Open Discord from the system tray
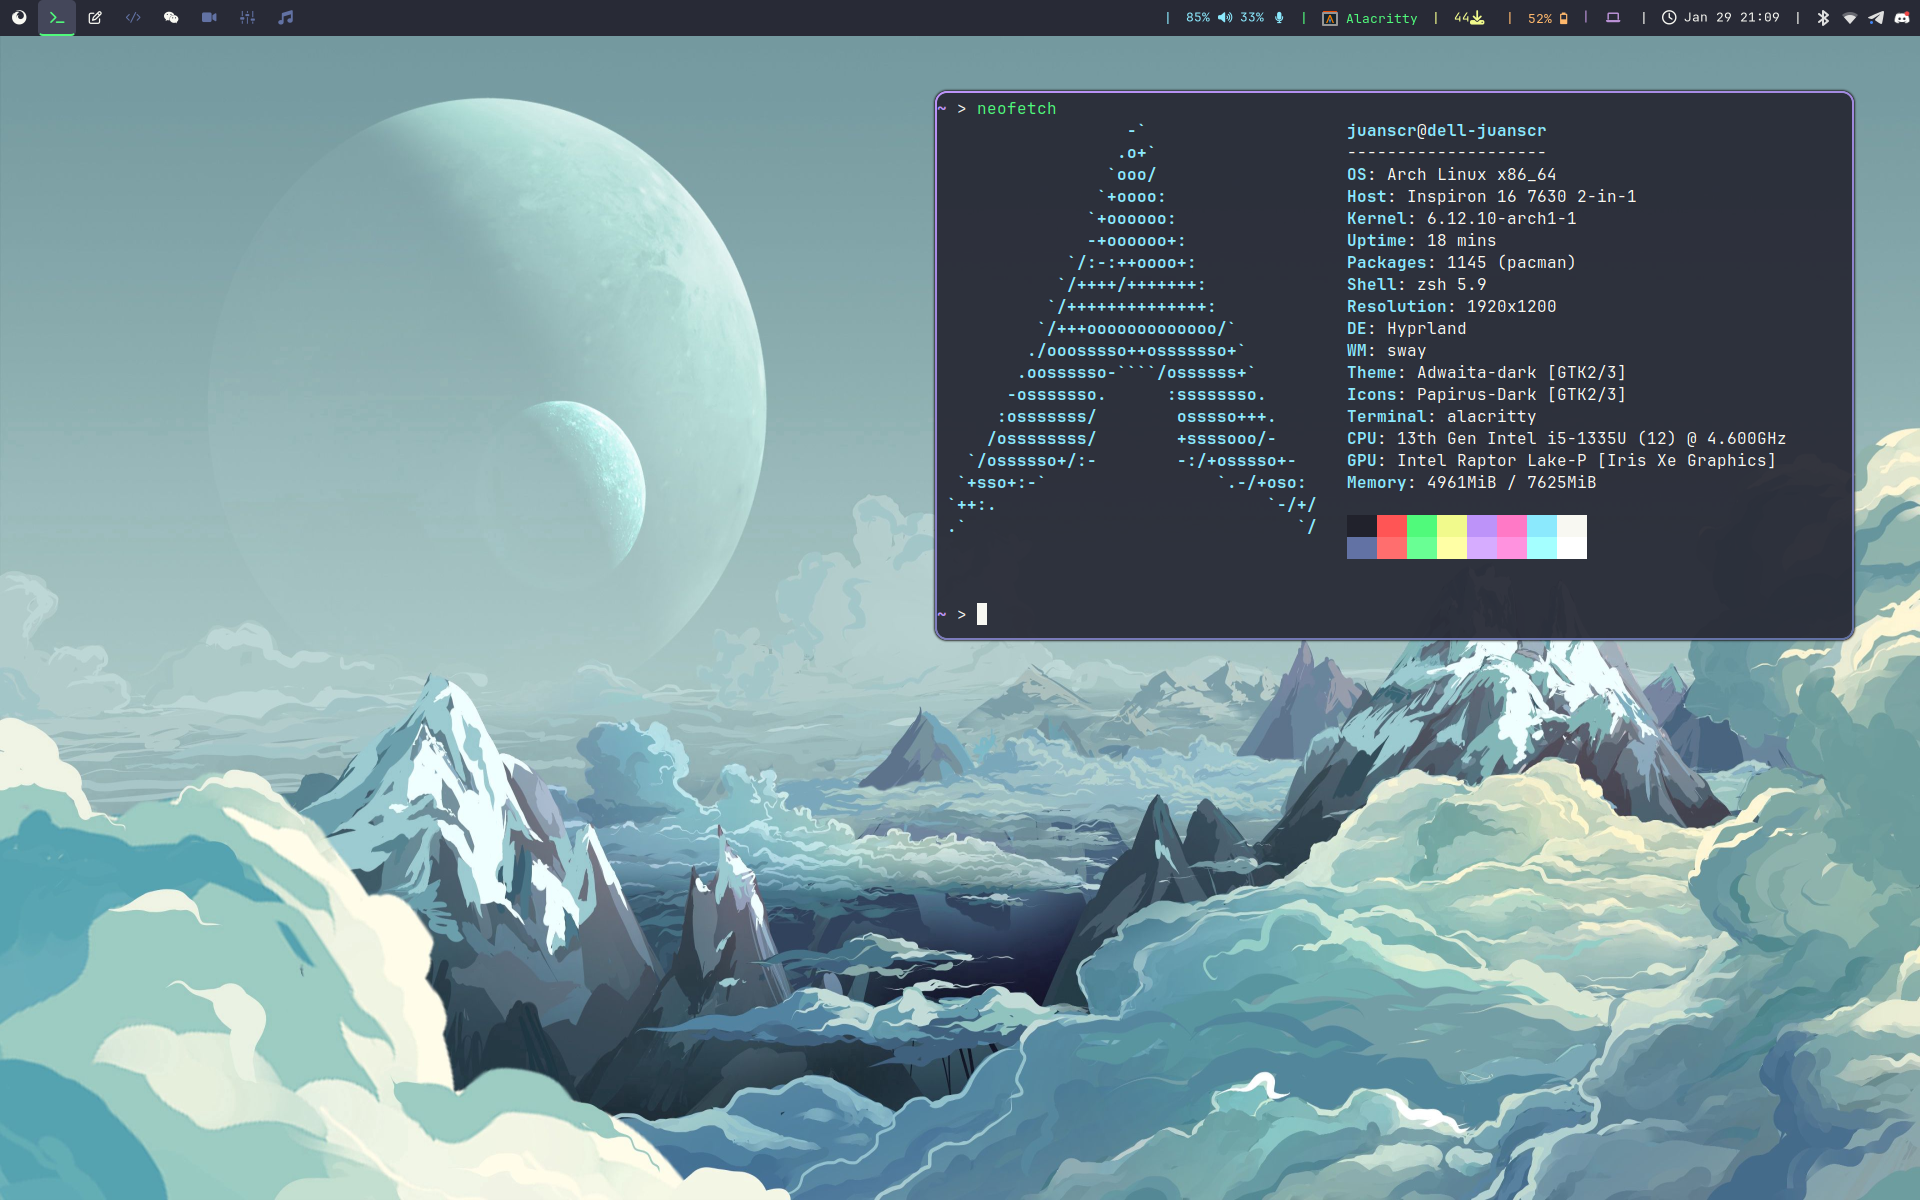The width and height of the screenshot is (1920, 1200). point(1902,18)
